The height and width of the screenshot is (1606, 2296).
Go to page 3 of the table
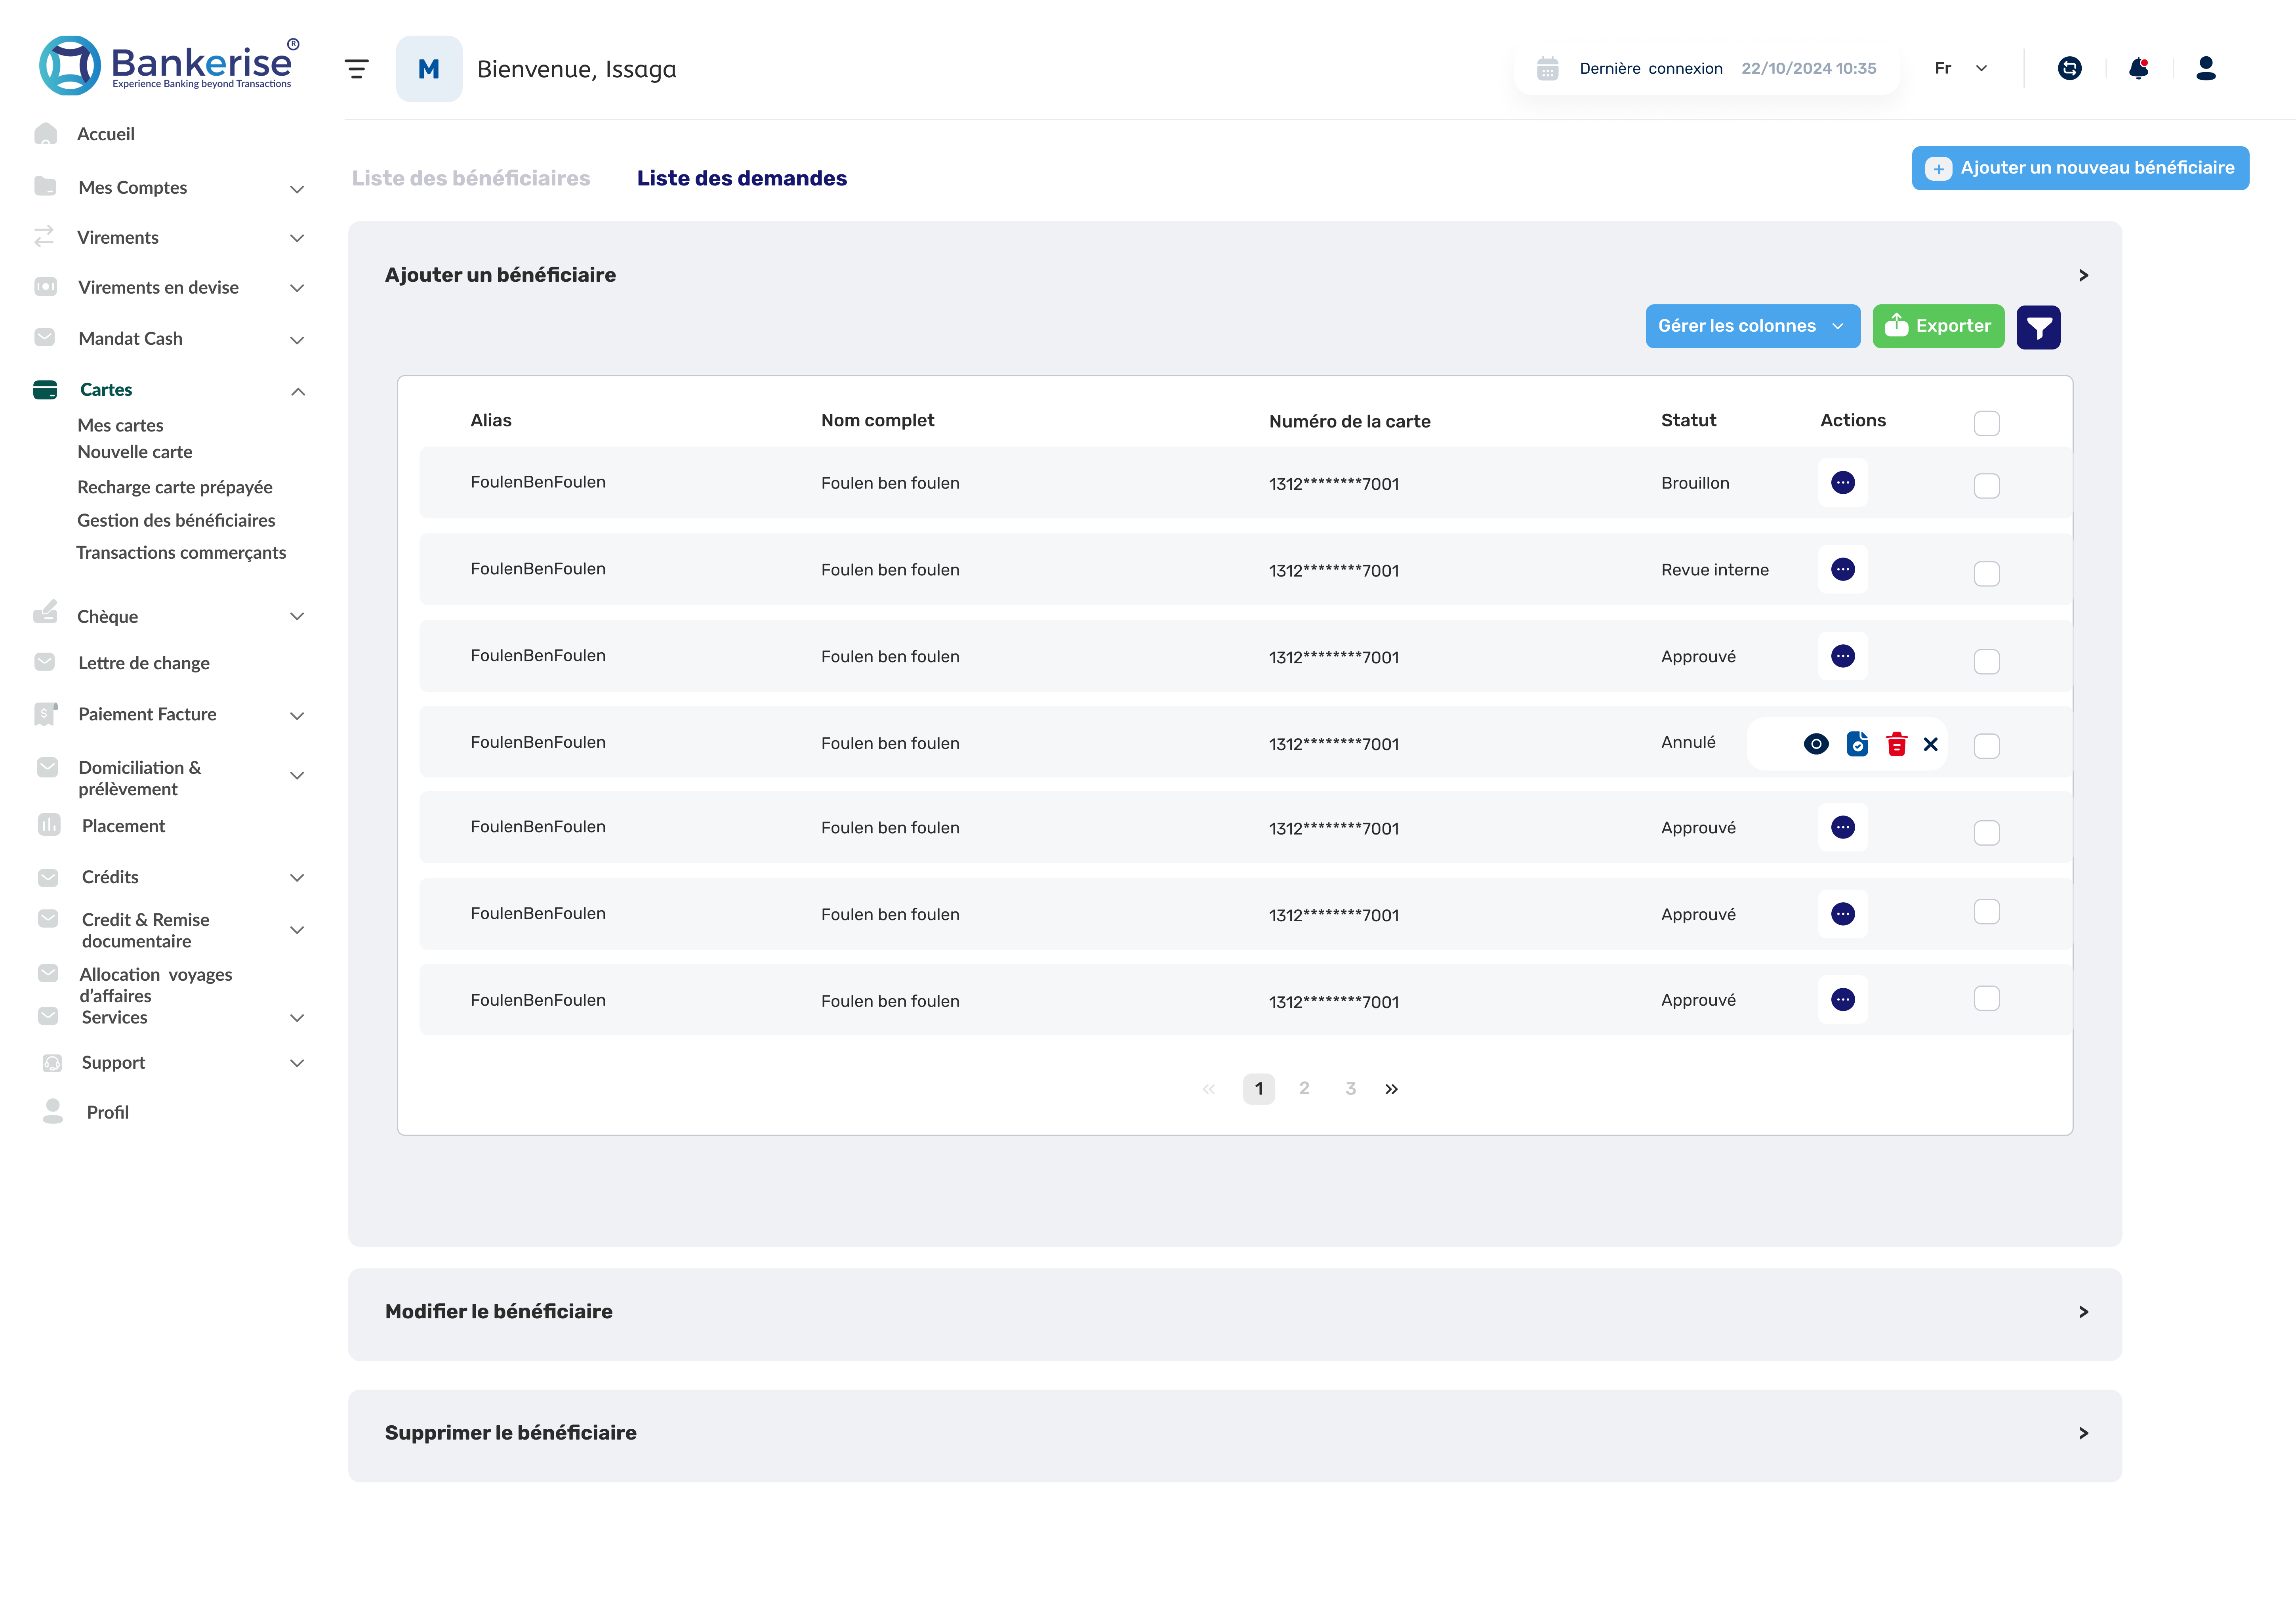click(1350, 1088)
